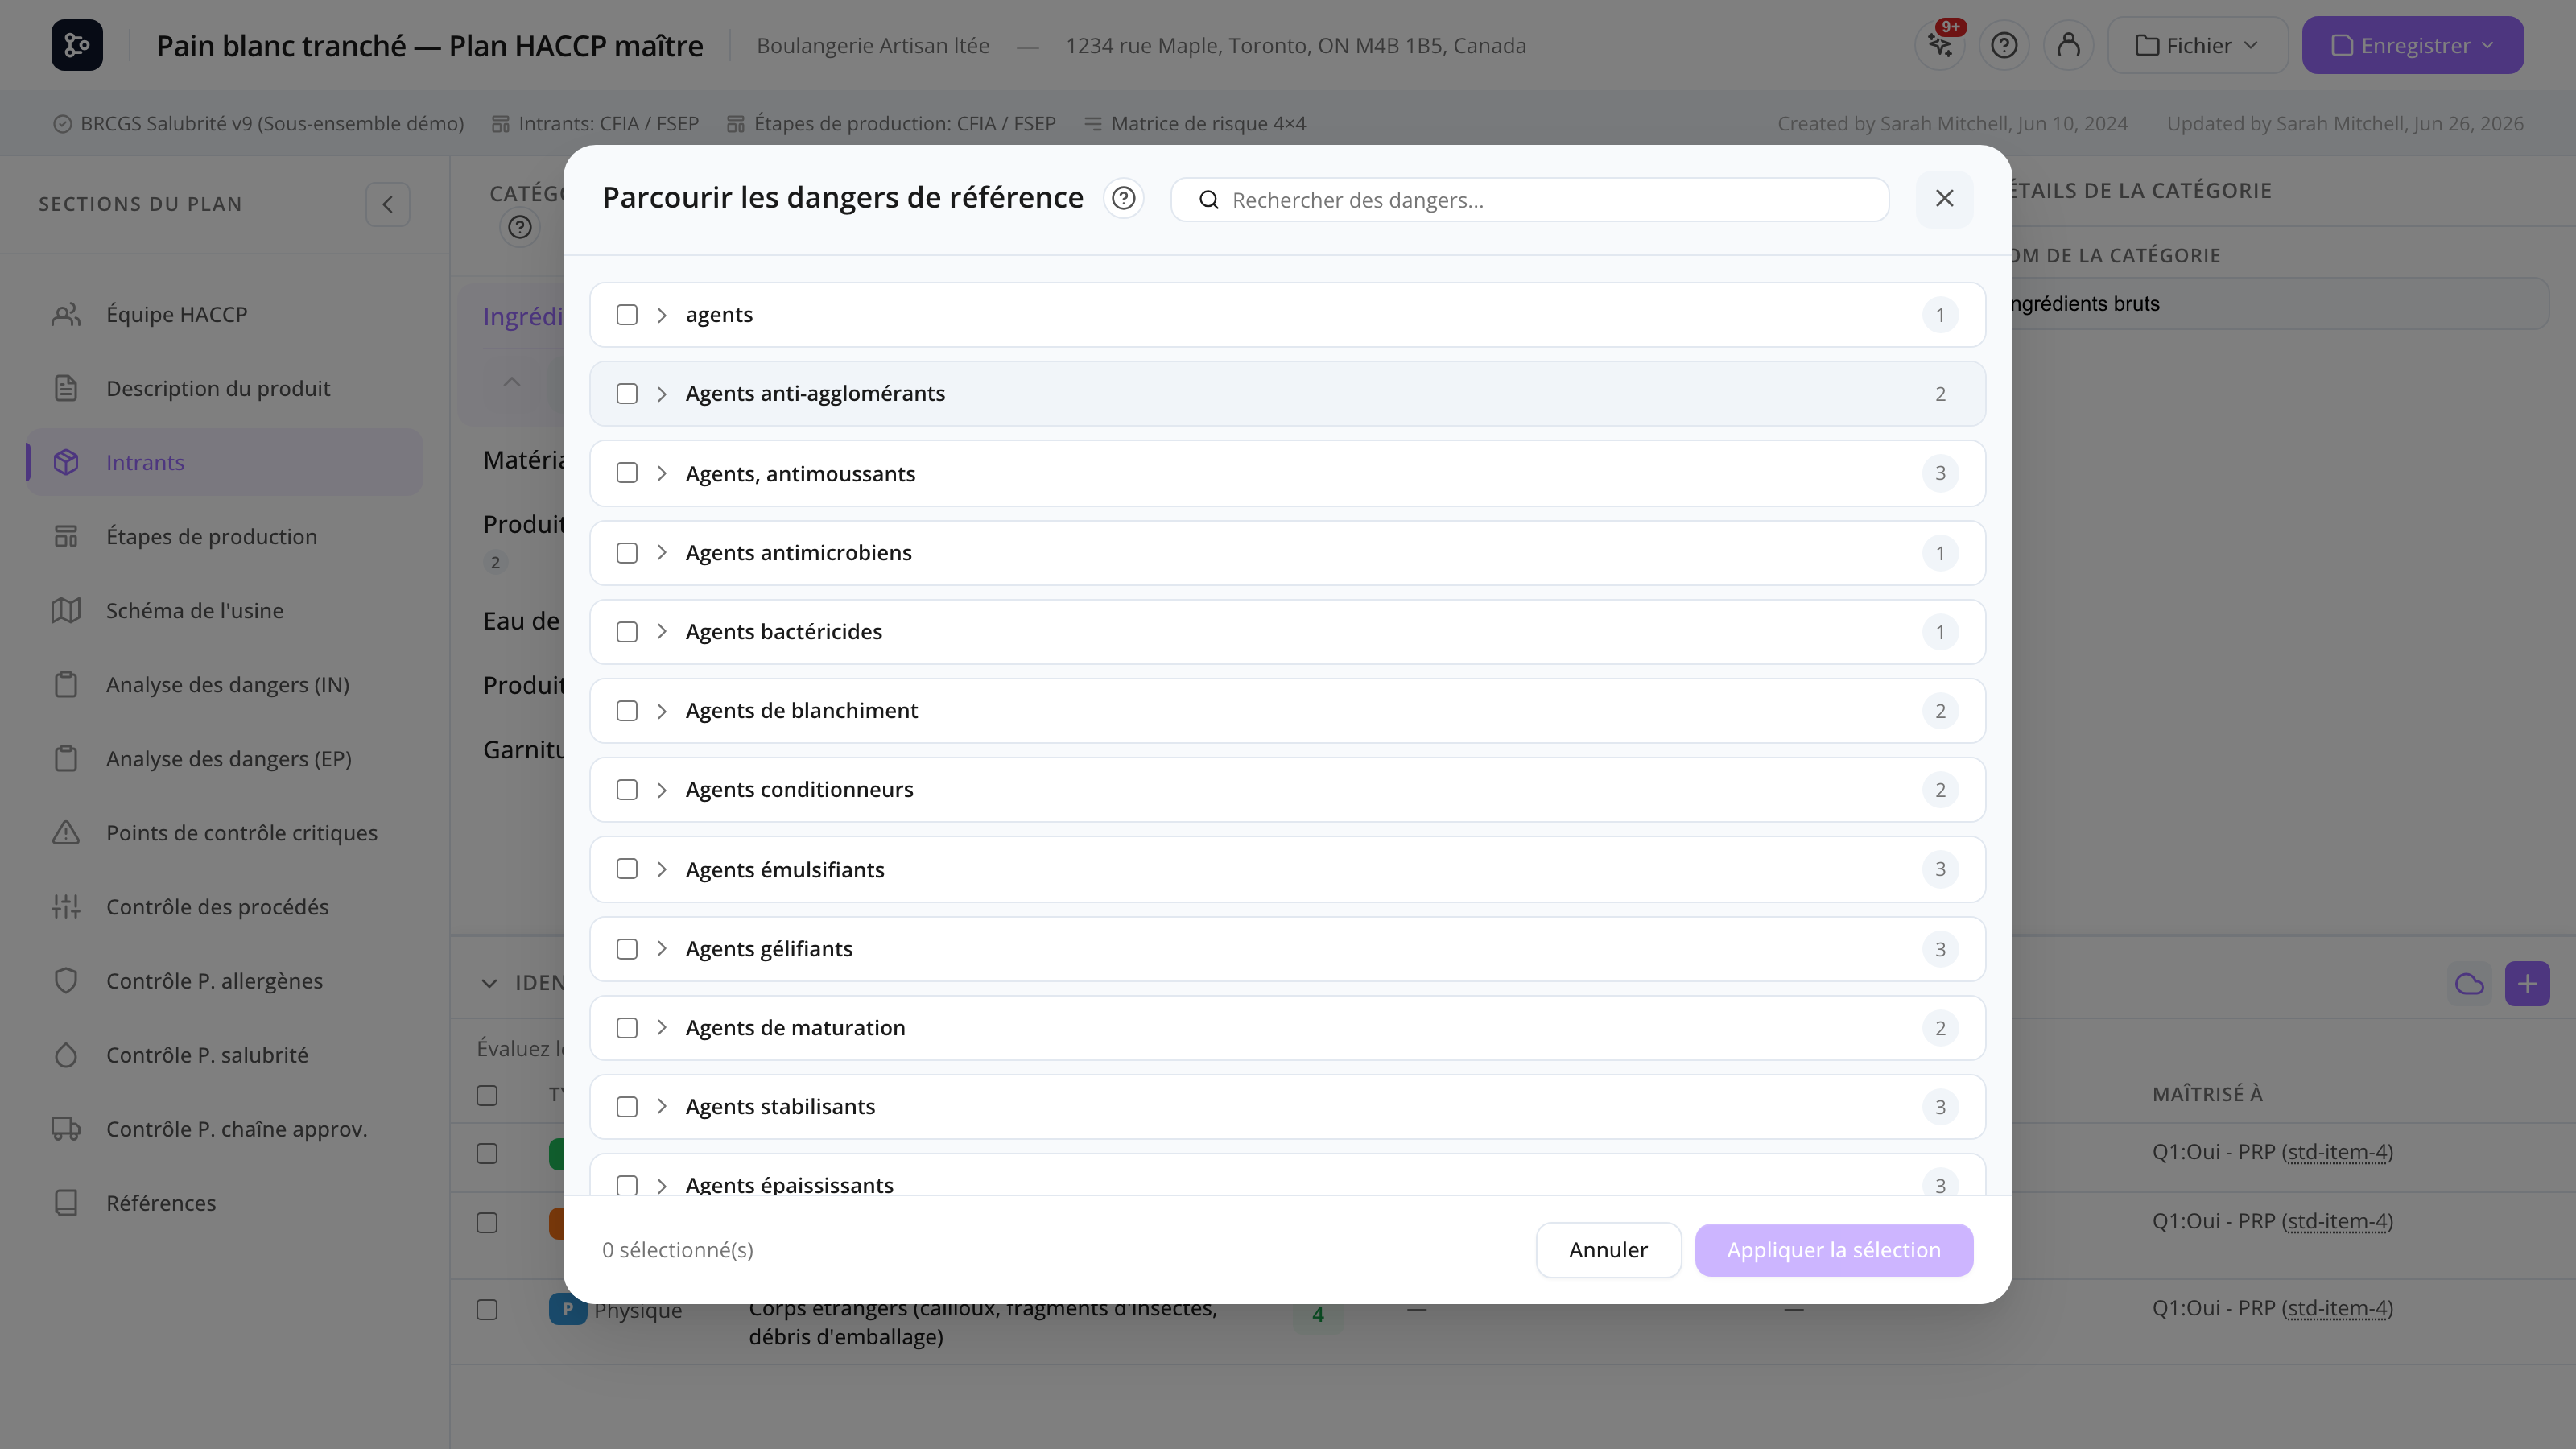Viewport: 2576px width, 1449px height.
Task: Click the Intrants cube icon
Action: [x=66, y=462]
